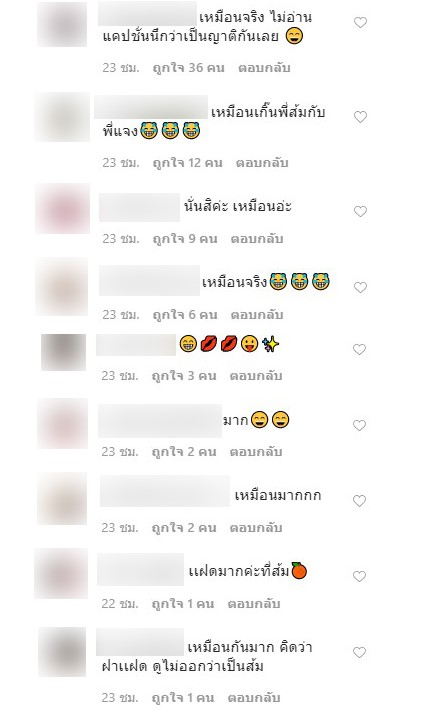Reply to the comment with 36 likes
437x713 pixels.
[264, 68]
